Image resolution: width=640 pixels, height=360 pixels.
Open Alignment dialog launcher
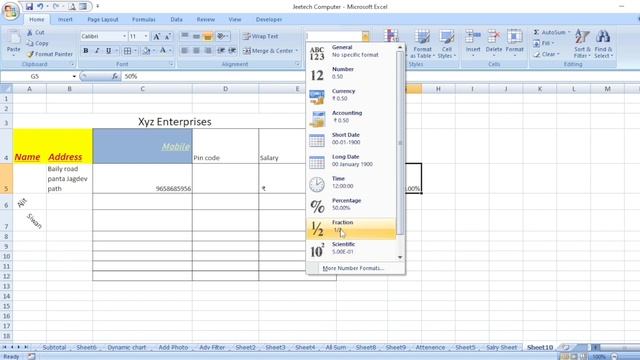click(297, 64)
